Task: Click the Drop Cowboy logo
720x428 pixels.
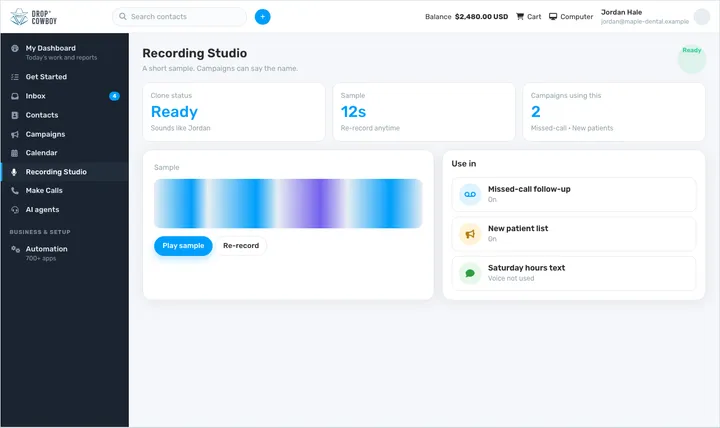Action: tap(34, 17)
